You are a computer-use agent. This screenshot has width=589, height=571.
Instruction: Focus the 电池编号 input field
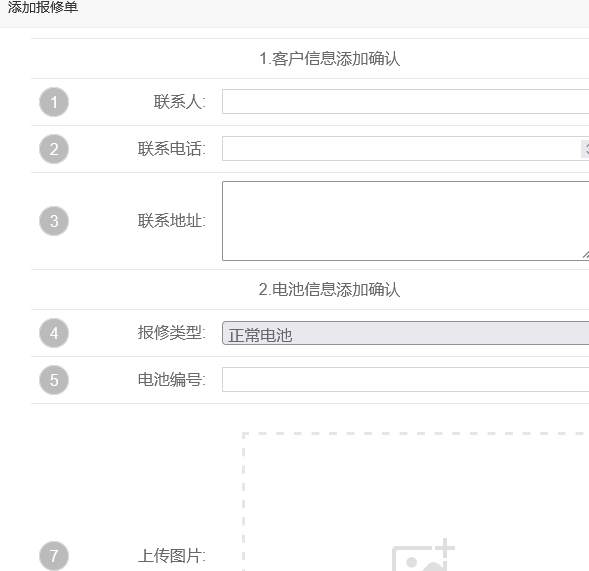[x=405, y=379]
